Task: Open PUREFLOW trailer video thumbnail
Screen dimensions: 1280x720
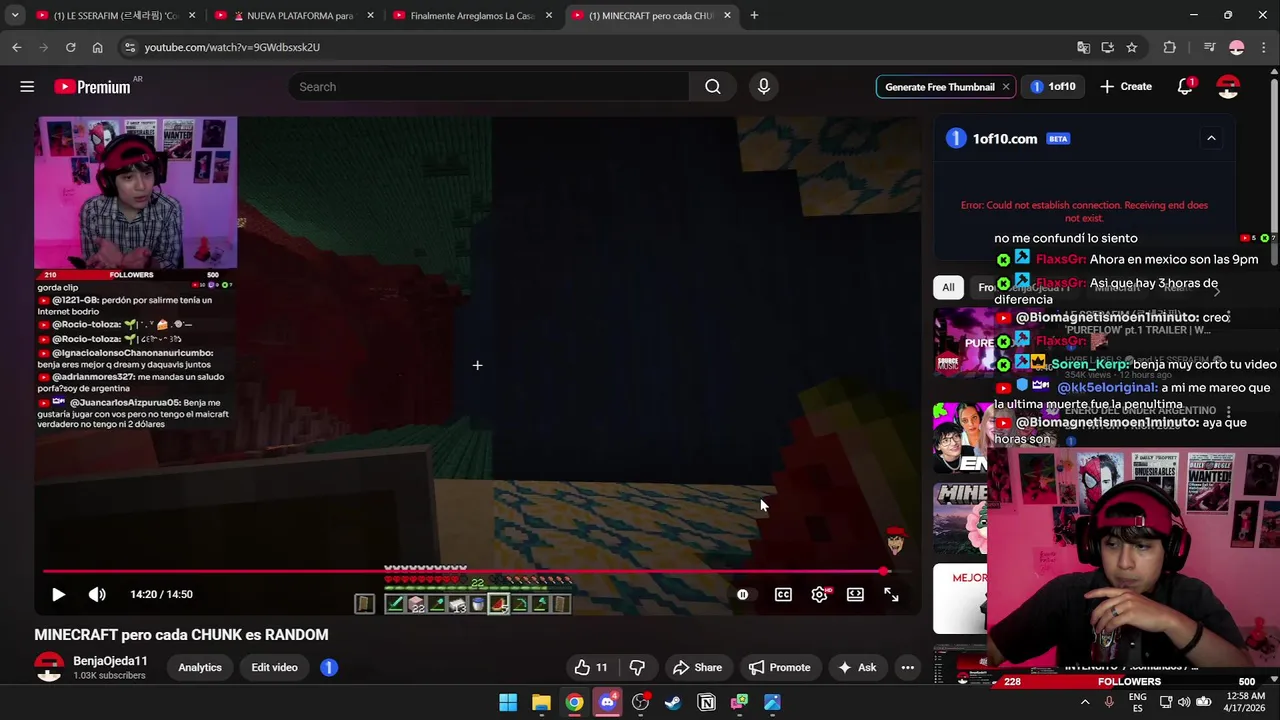Action: pyautogui.click(x=960, y=342)
